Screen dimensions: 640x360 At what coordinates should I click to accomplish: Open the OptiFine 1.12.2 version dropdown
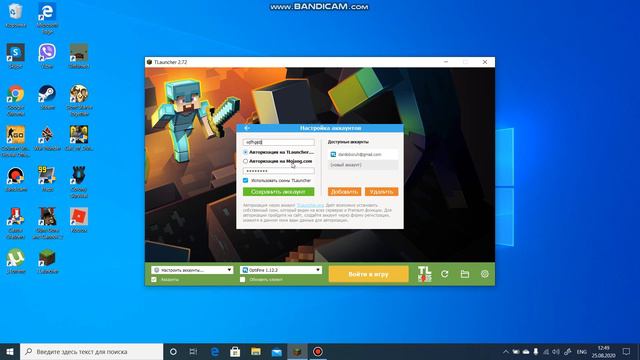point(281,270)
